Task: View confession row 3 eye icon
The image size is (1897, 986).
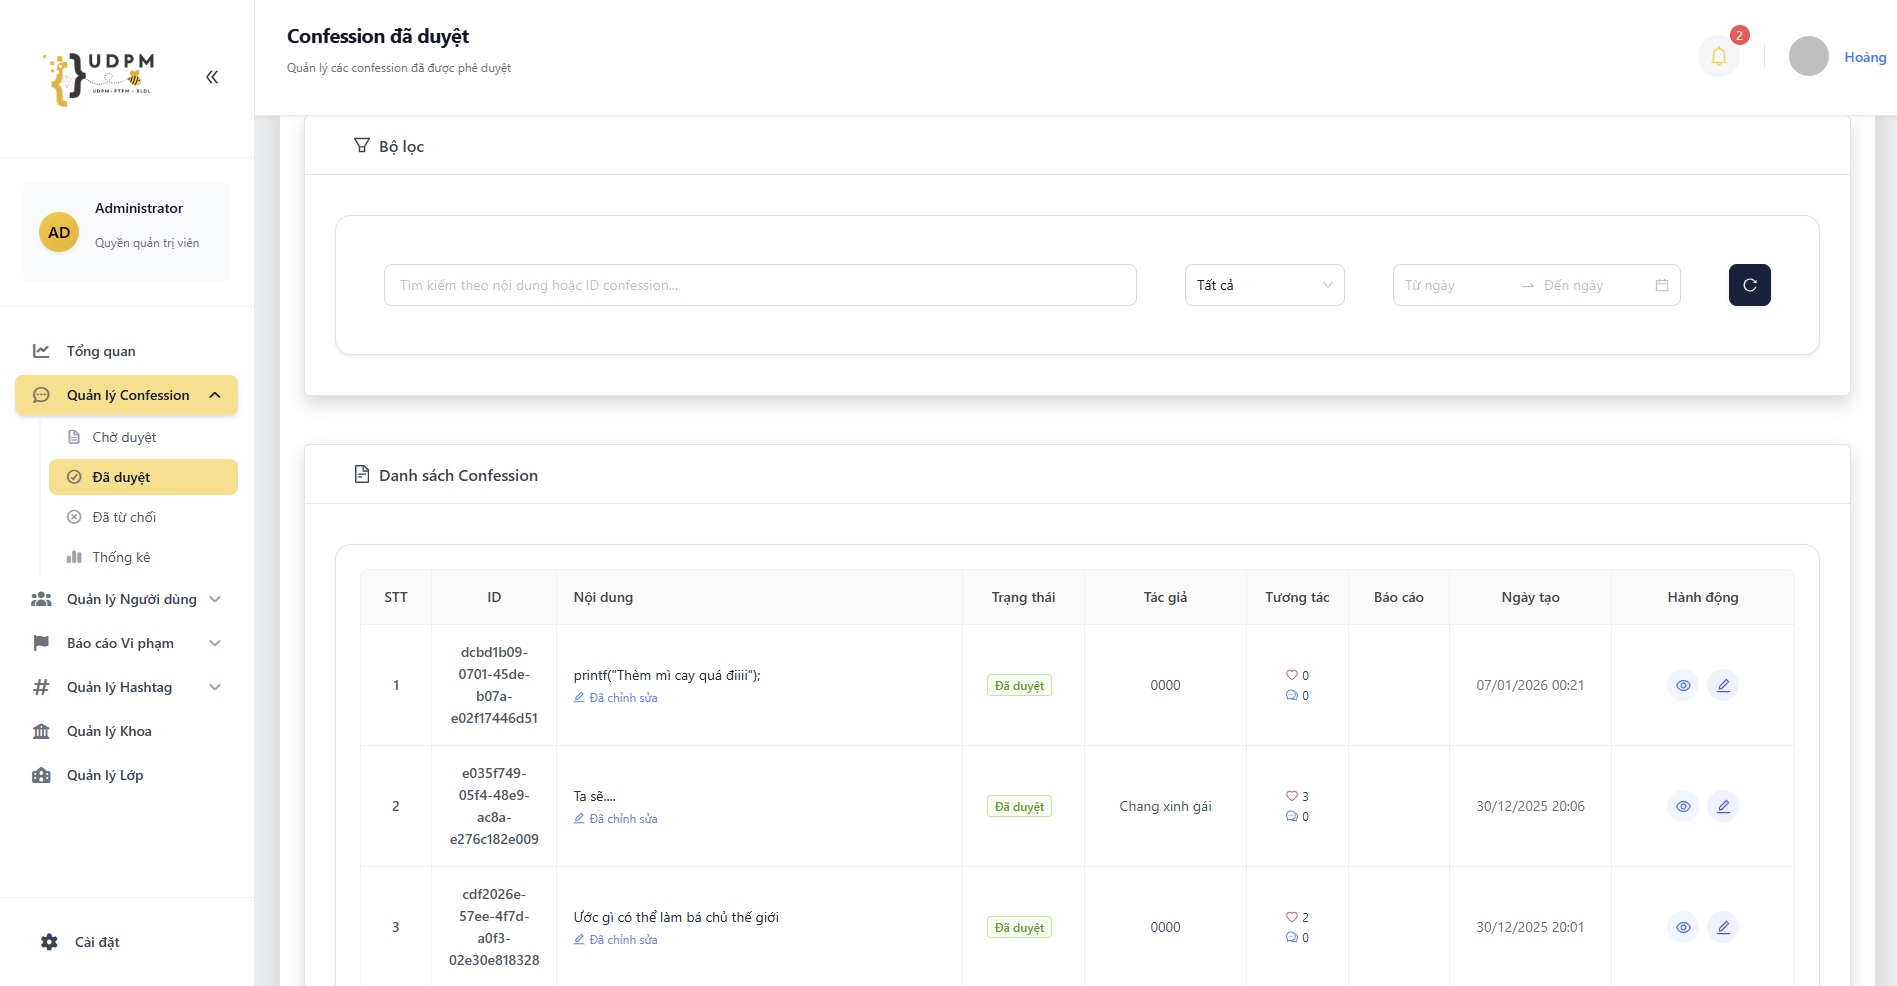Action: pyautogui.click(x=1683, y=927)
